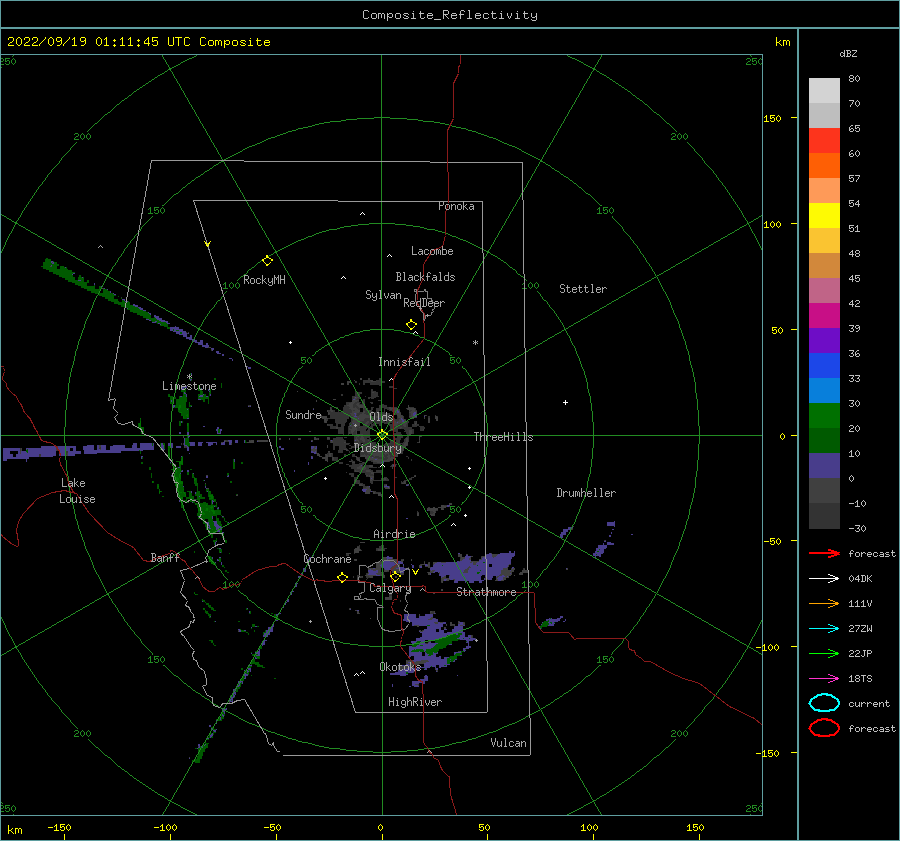The width and height of the screenshot is (900, 841).
Task: Click the Cochrane label
Action: click(x=327, y=559)
